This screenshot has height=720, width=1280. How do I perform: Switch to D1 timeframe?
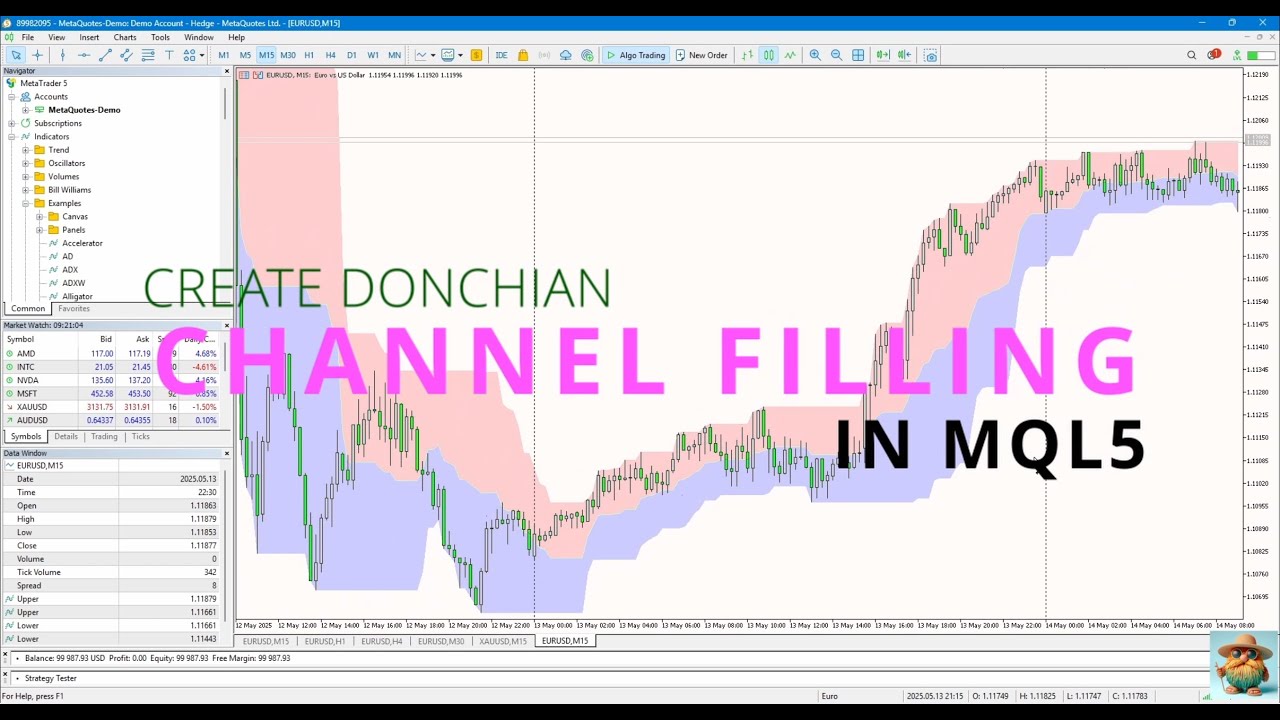pyautogui.click(x=351, y=55)
